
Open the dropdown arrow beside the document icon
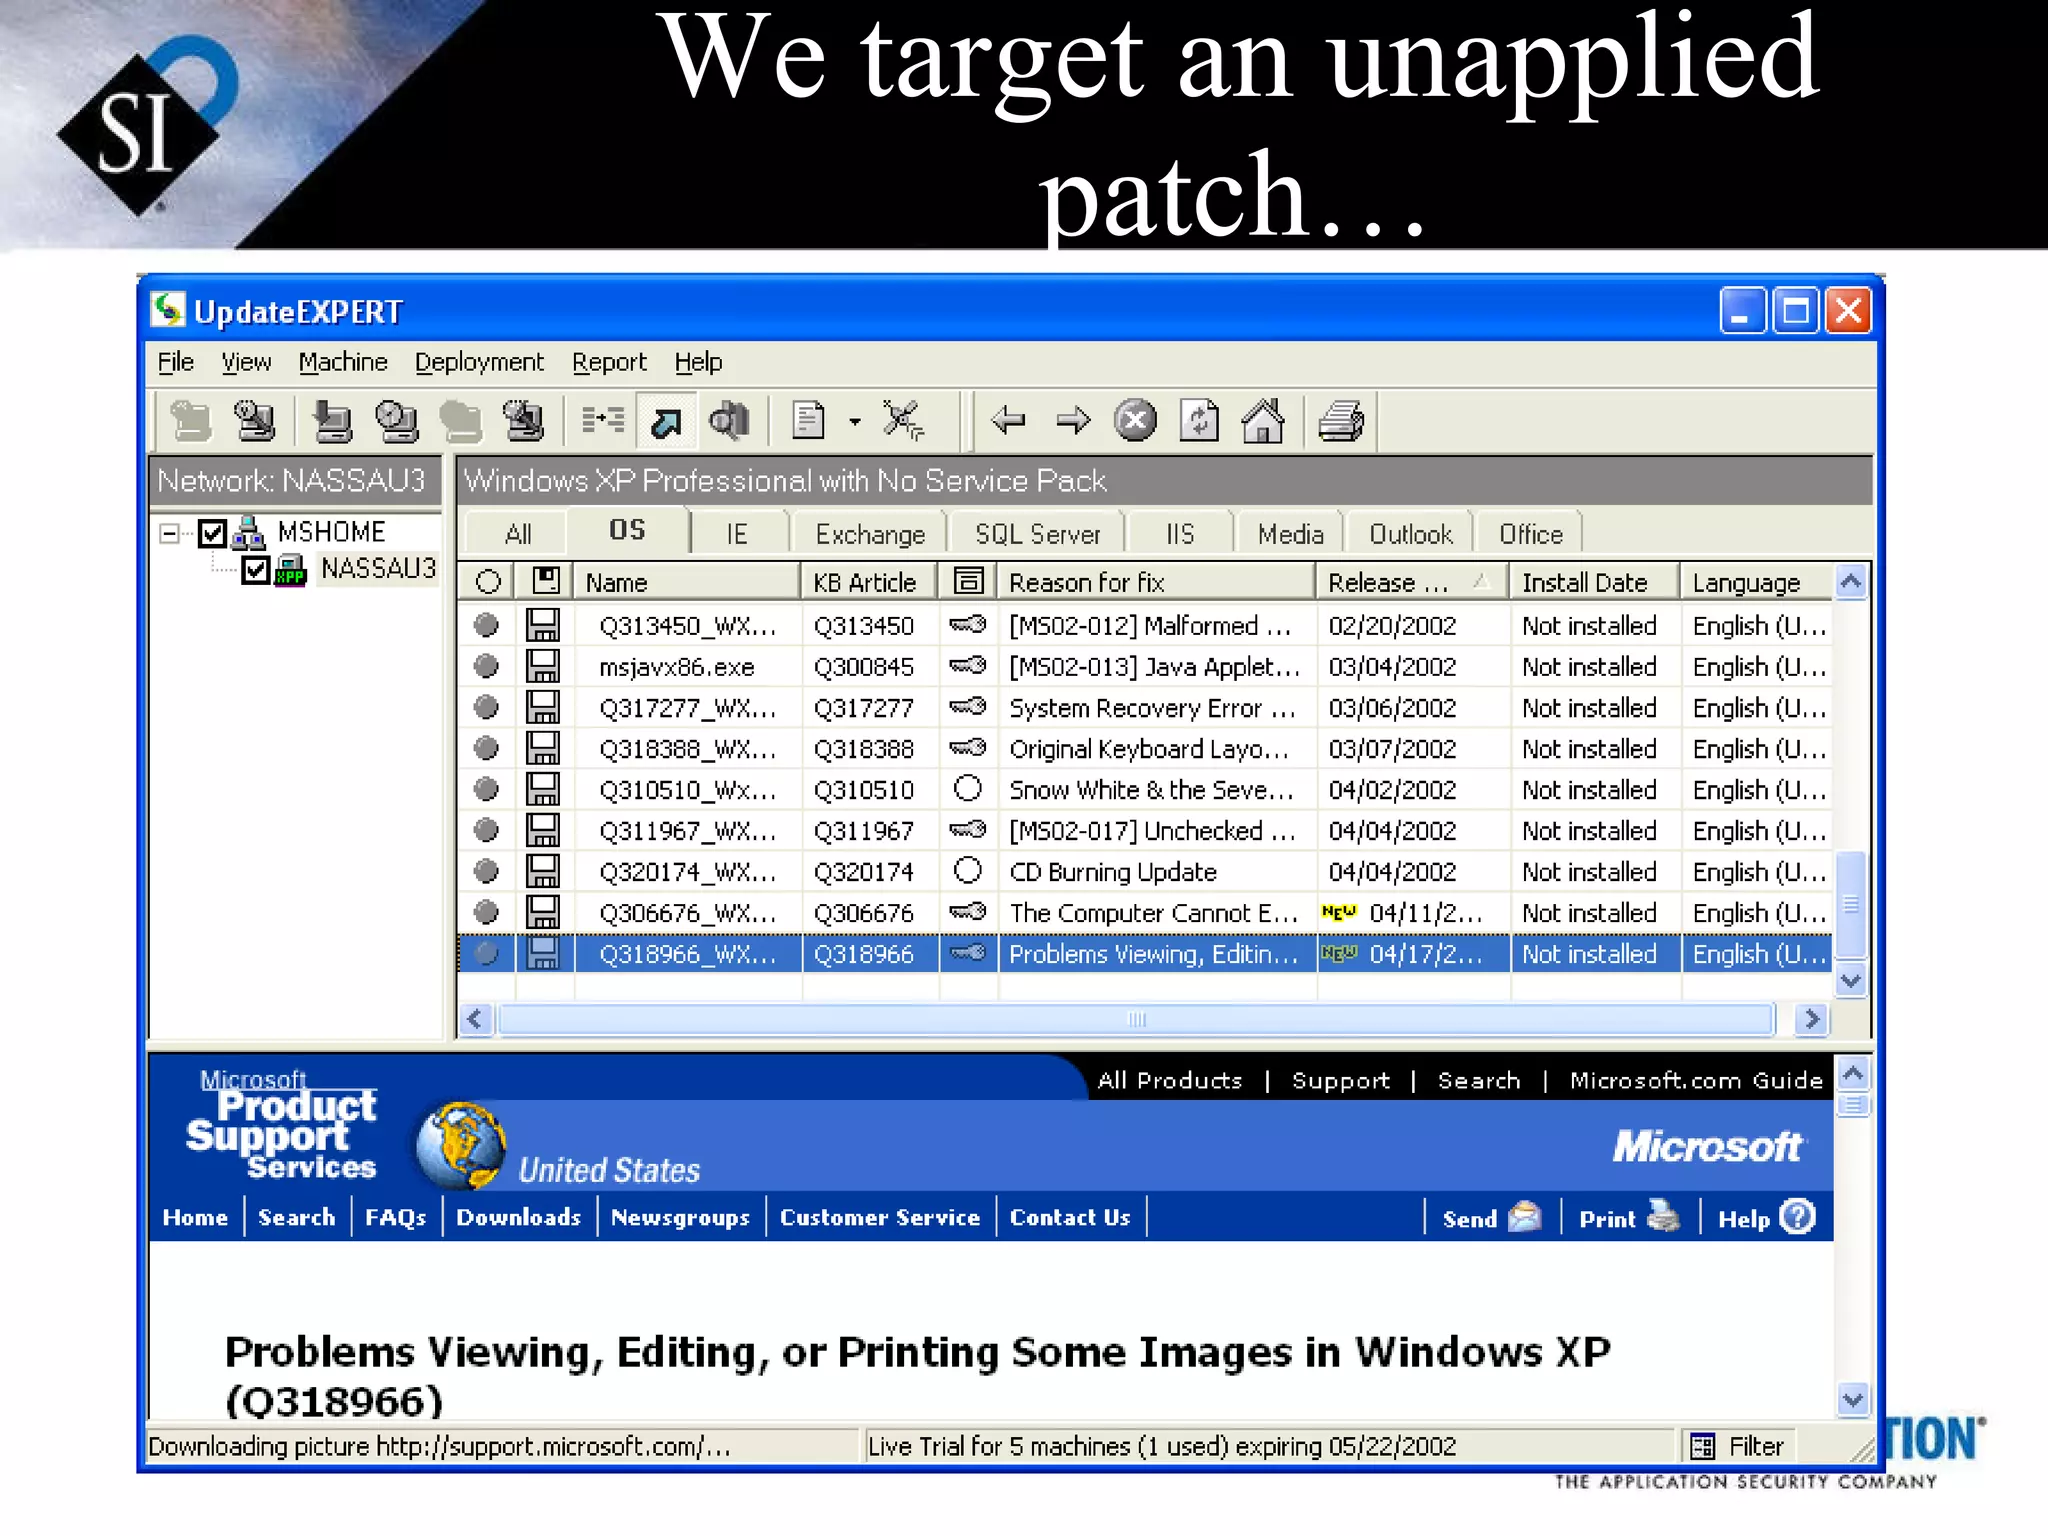click(855, 421)
